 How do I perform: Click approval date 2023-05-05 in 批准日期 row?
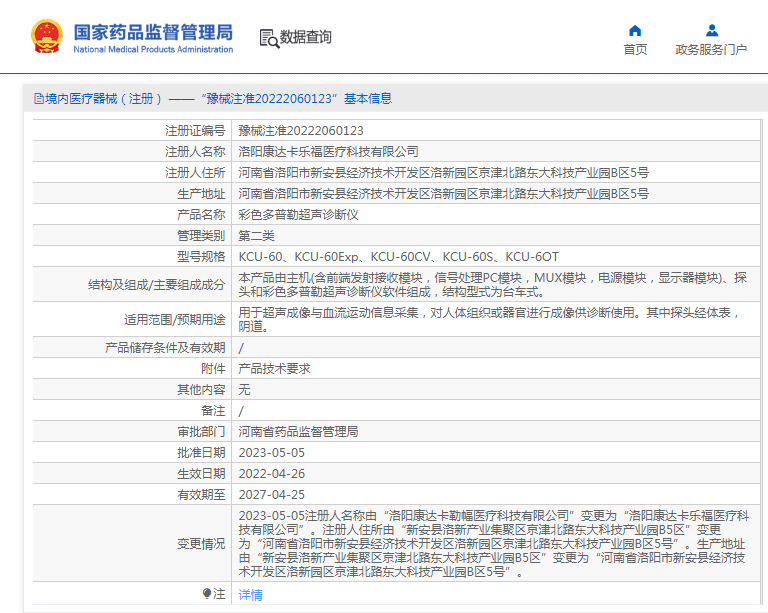(x=272, y=453)
